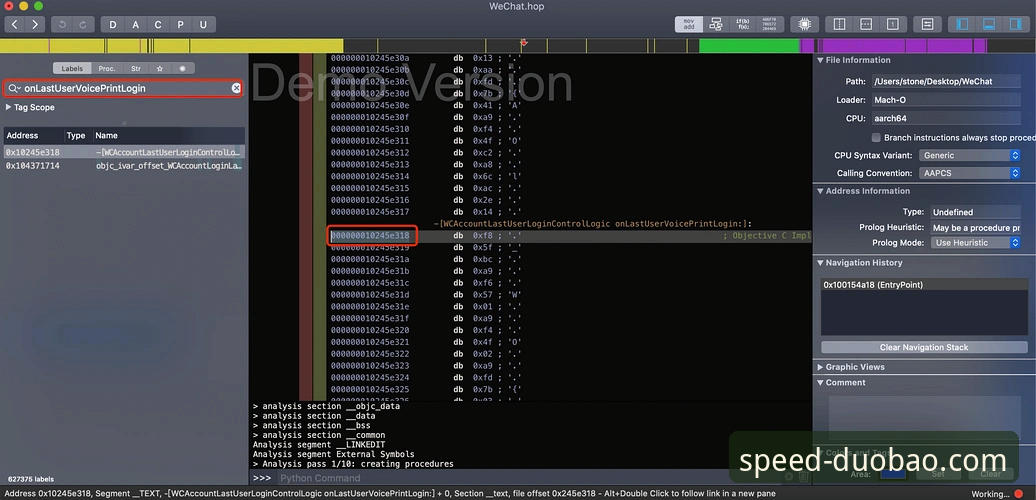Click the CPU aarch64 field
This screenshot has width=1036, height=500.
coord(945,118)
